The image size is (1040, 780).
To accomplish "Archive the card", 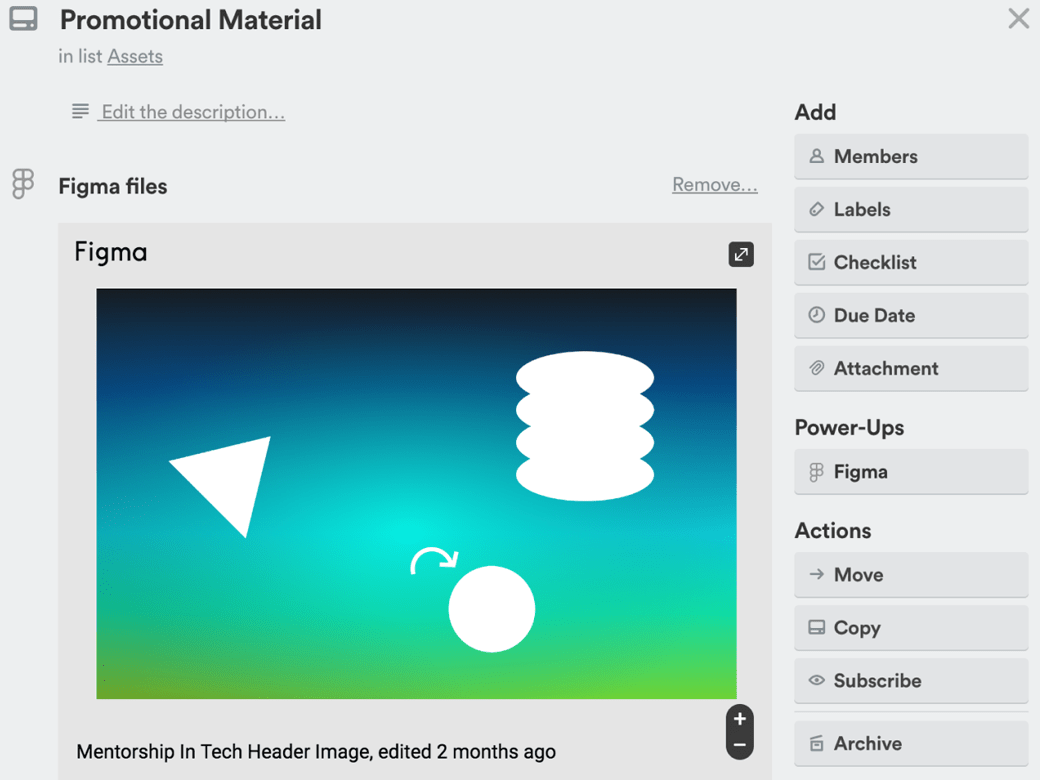I will click(910, 744).
